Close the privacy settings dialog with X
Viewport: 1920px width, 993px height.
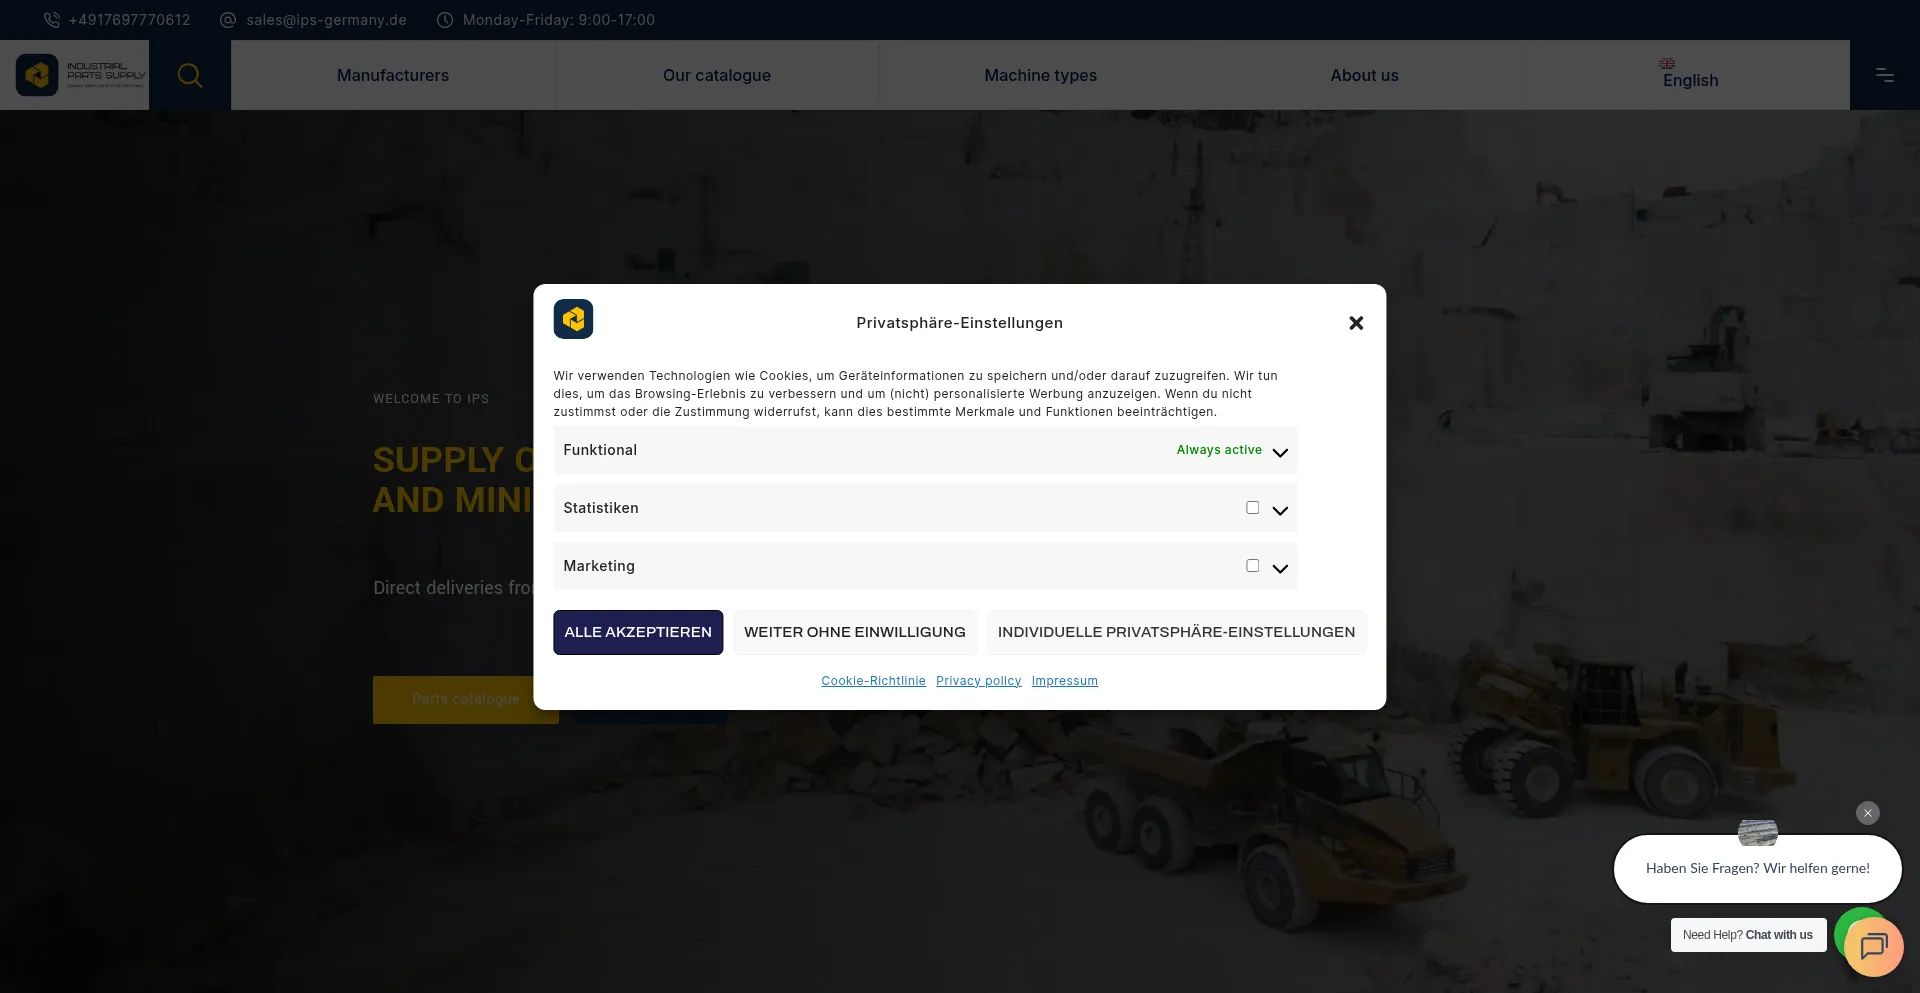pos(1356,323)
